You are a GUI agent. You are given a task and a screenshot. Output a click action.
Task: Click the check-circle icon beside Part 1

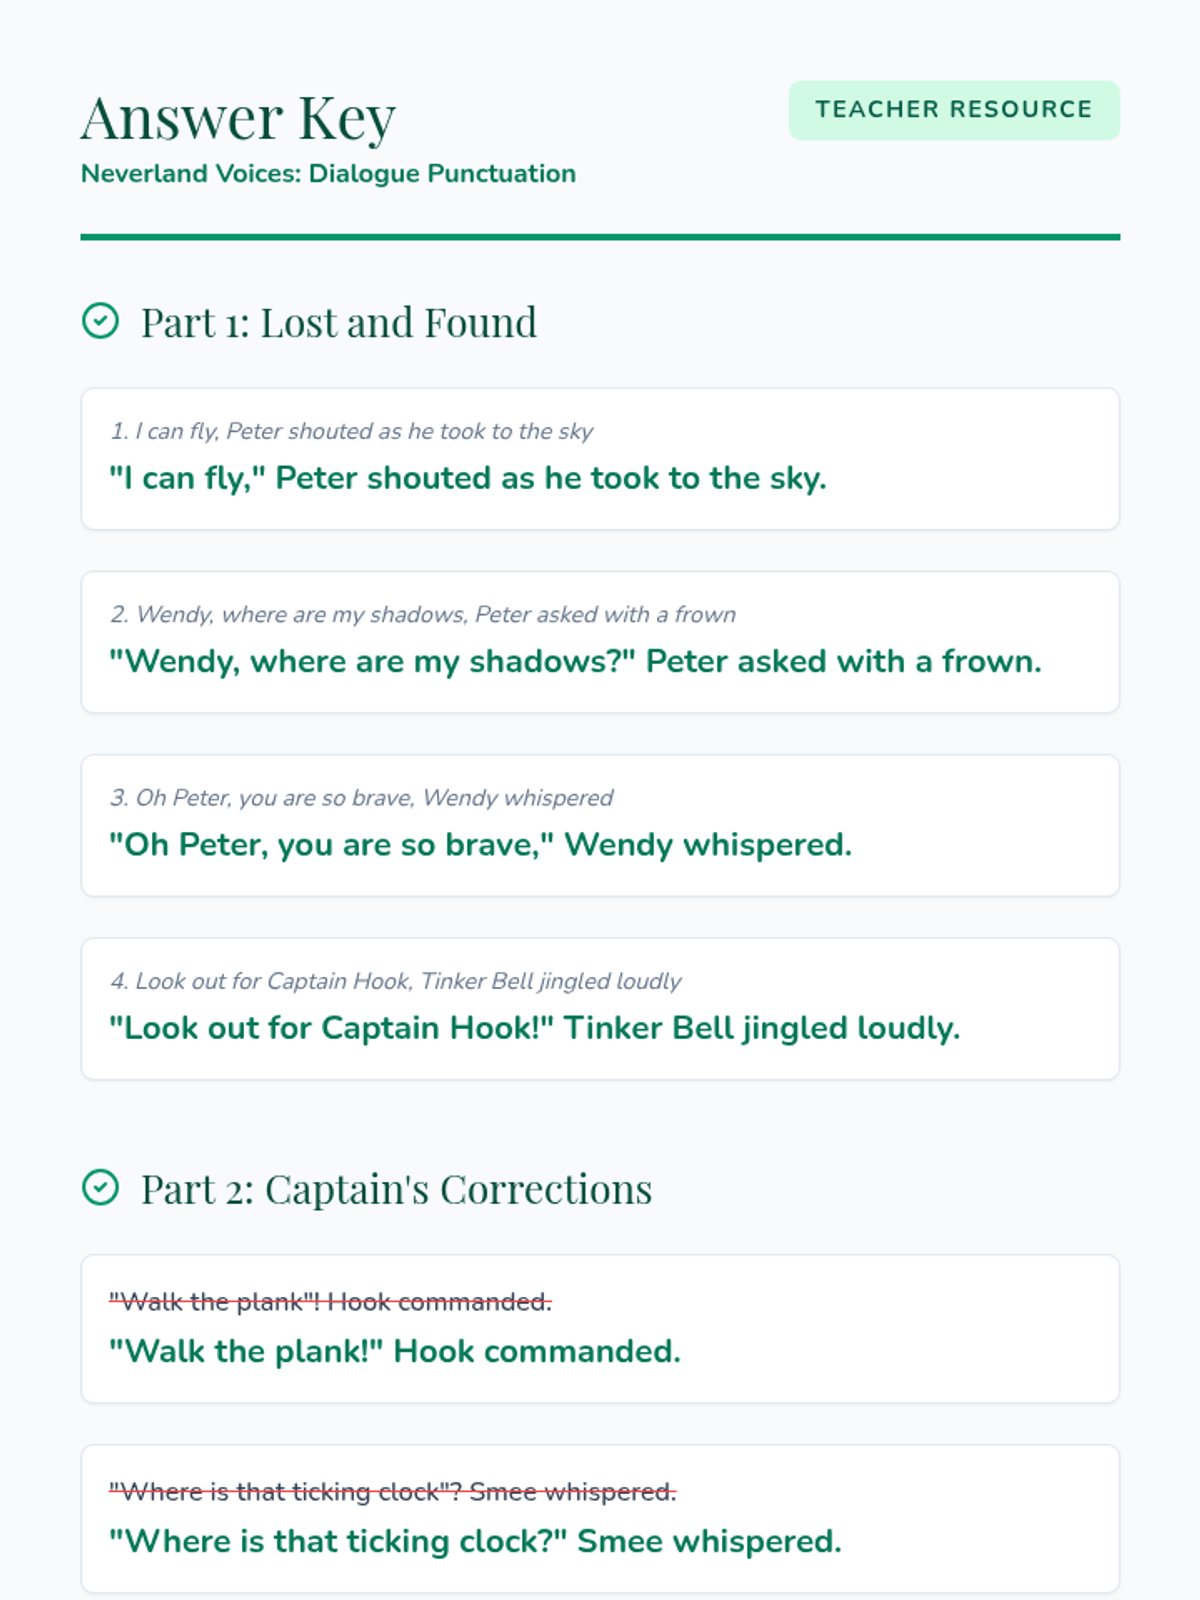pyautogui.click(x=100, y=322)
